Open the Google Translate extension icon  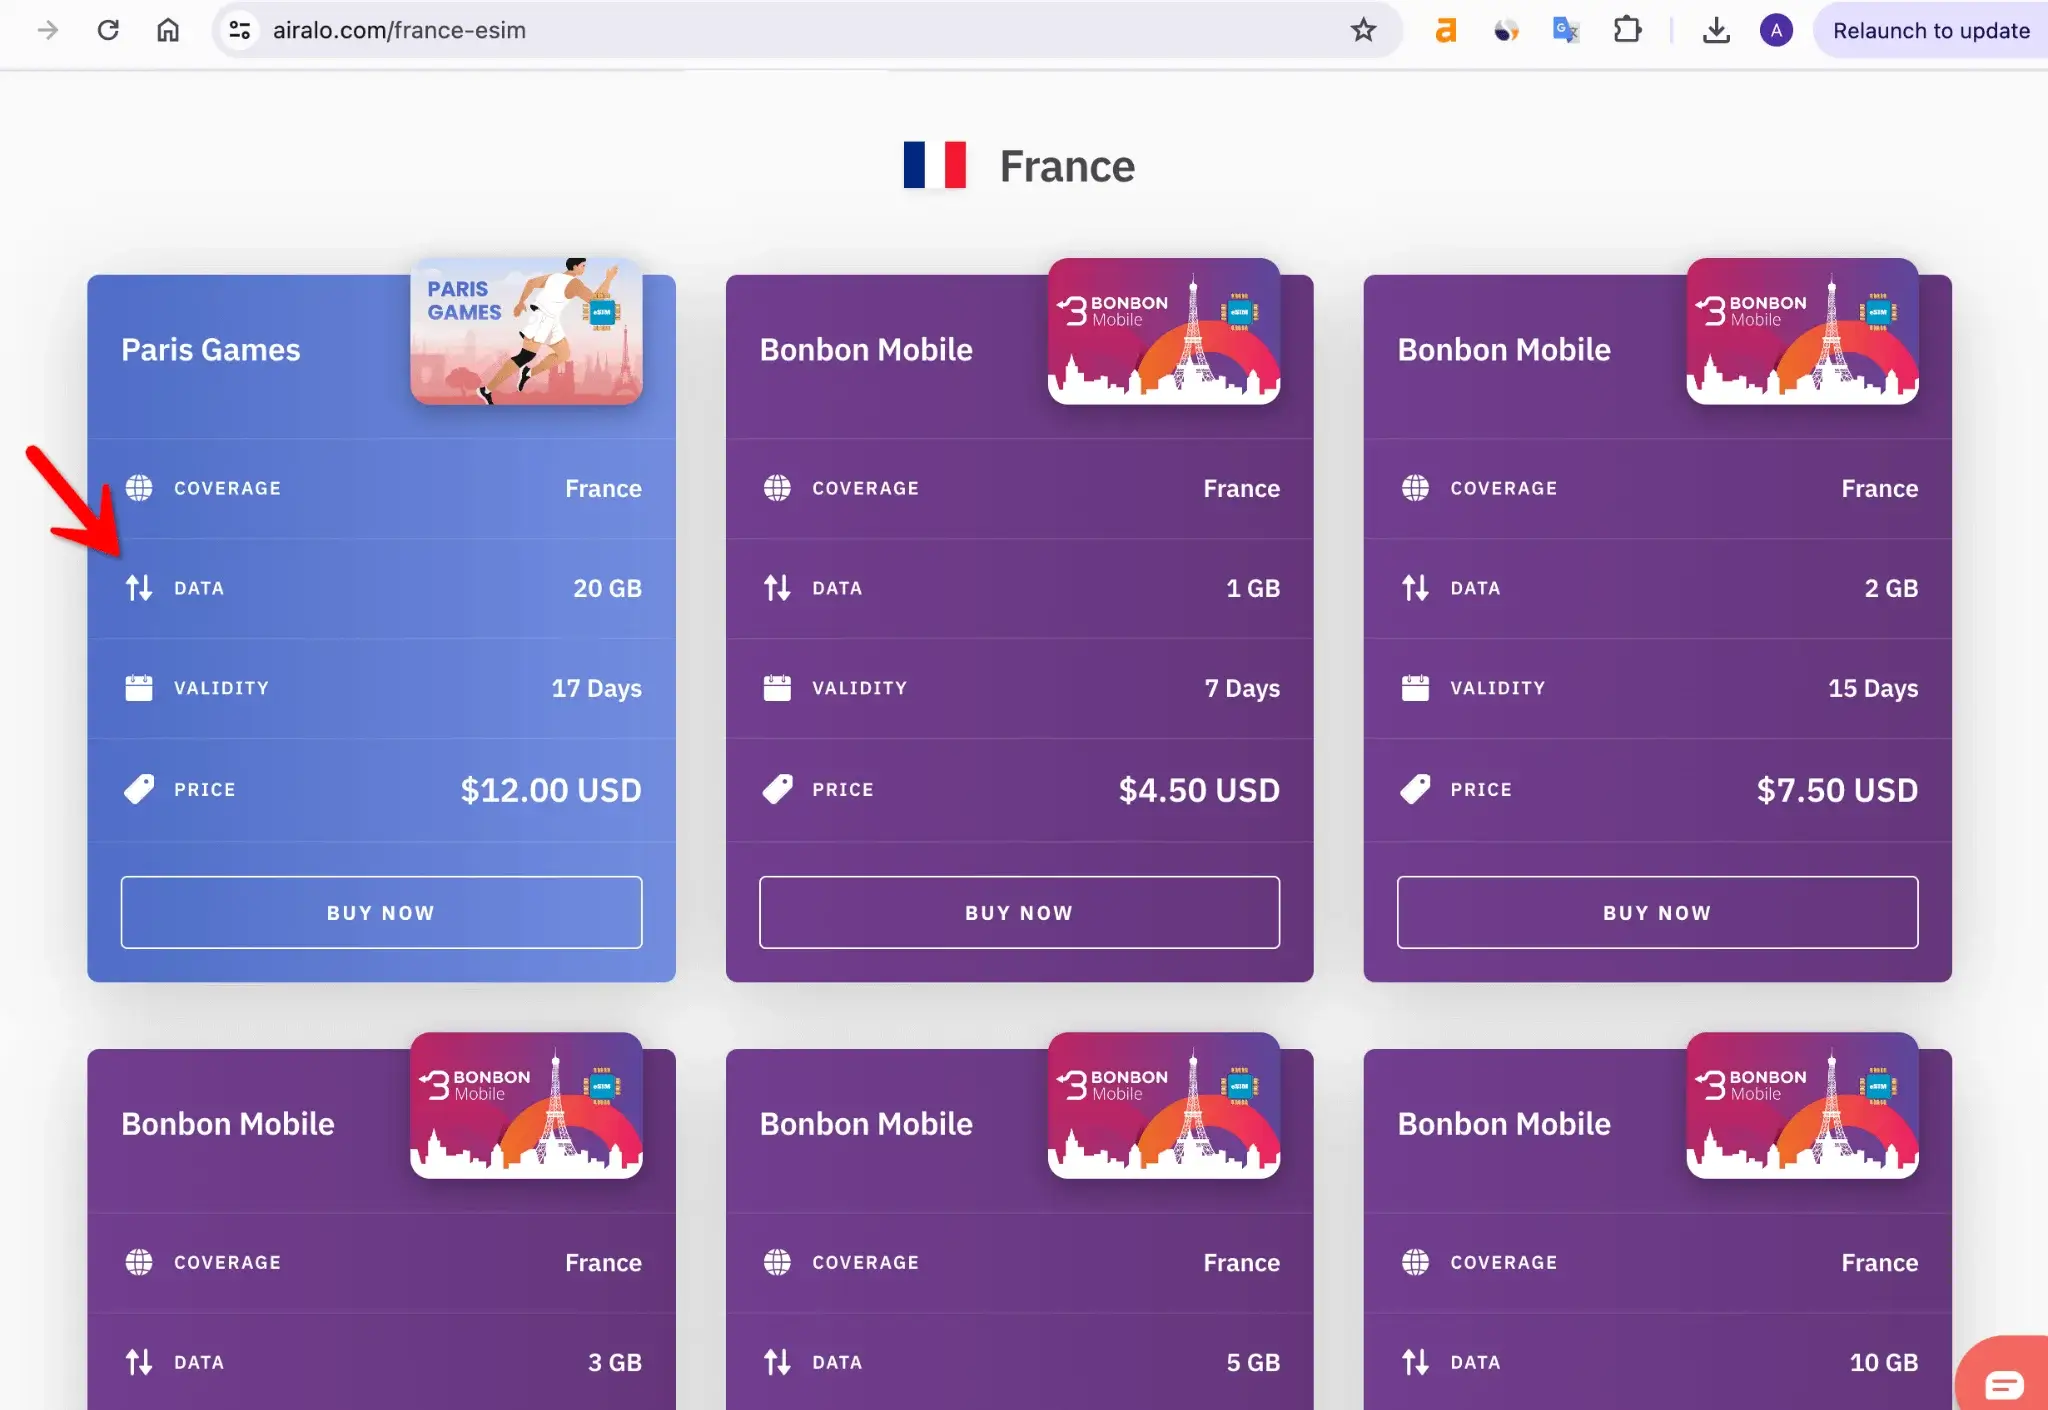point(1566,30)
